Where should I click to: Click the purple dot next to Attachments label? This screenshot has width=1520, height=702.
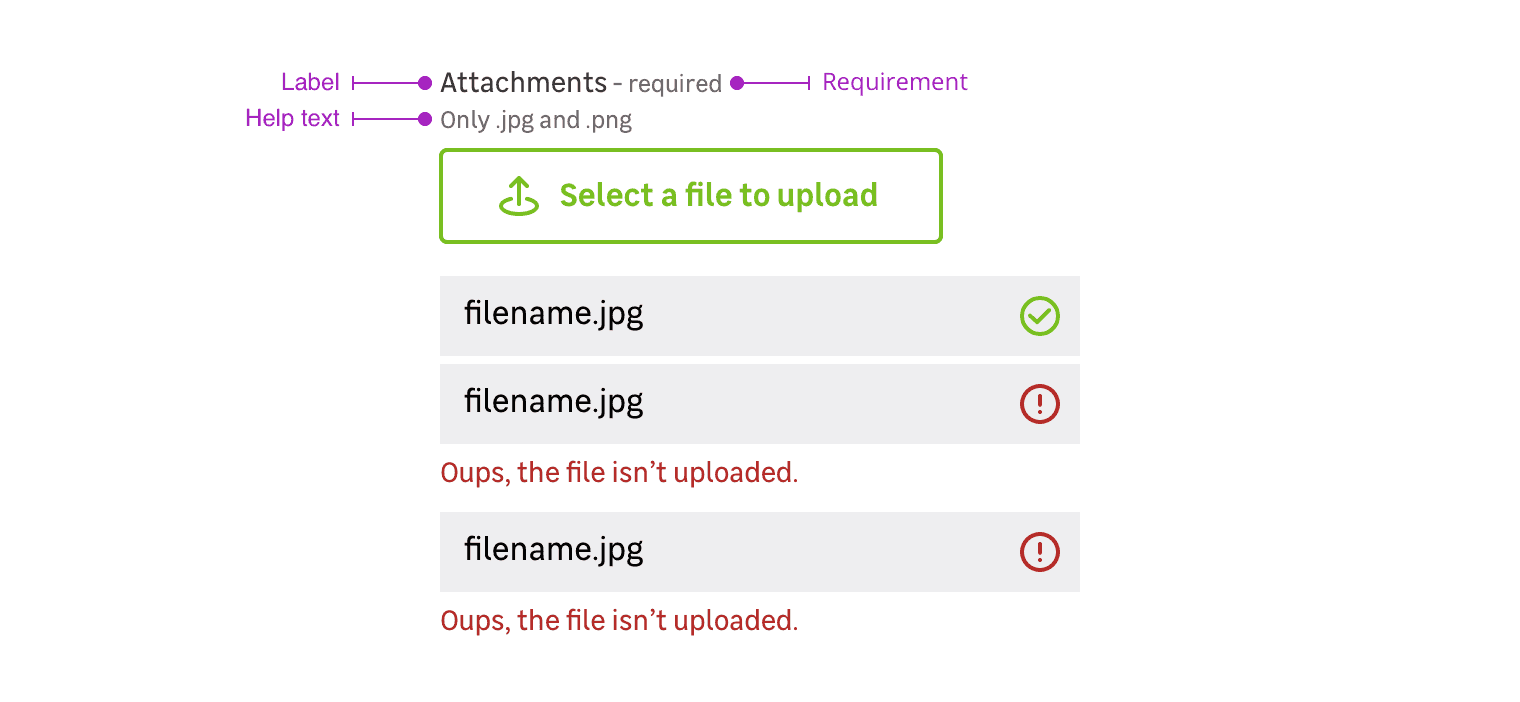pos(425,83)
